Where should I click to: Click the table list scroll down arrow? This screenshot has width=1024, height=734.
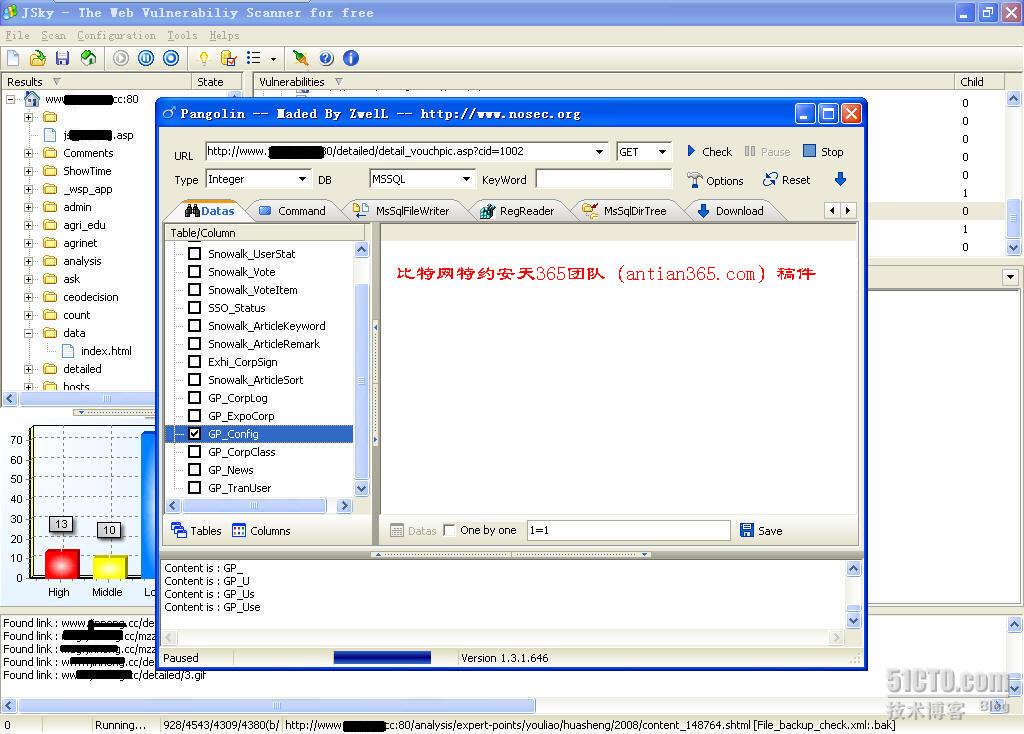[x=361, y=488]
